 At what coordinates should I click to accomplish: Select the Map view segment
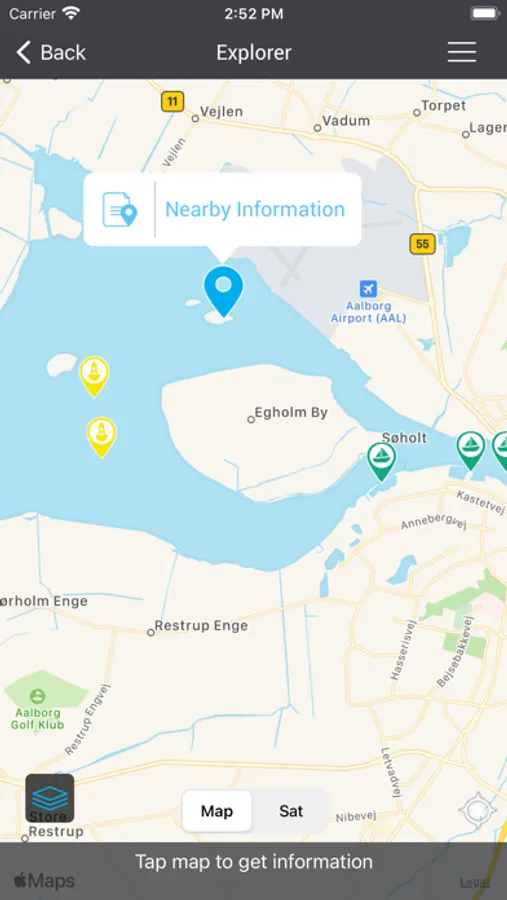click(217, 811)
